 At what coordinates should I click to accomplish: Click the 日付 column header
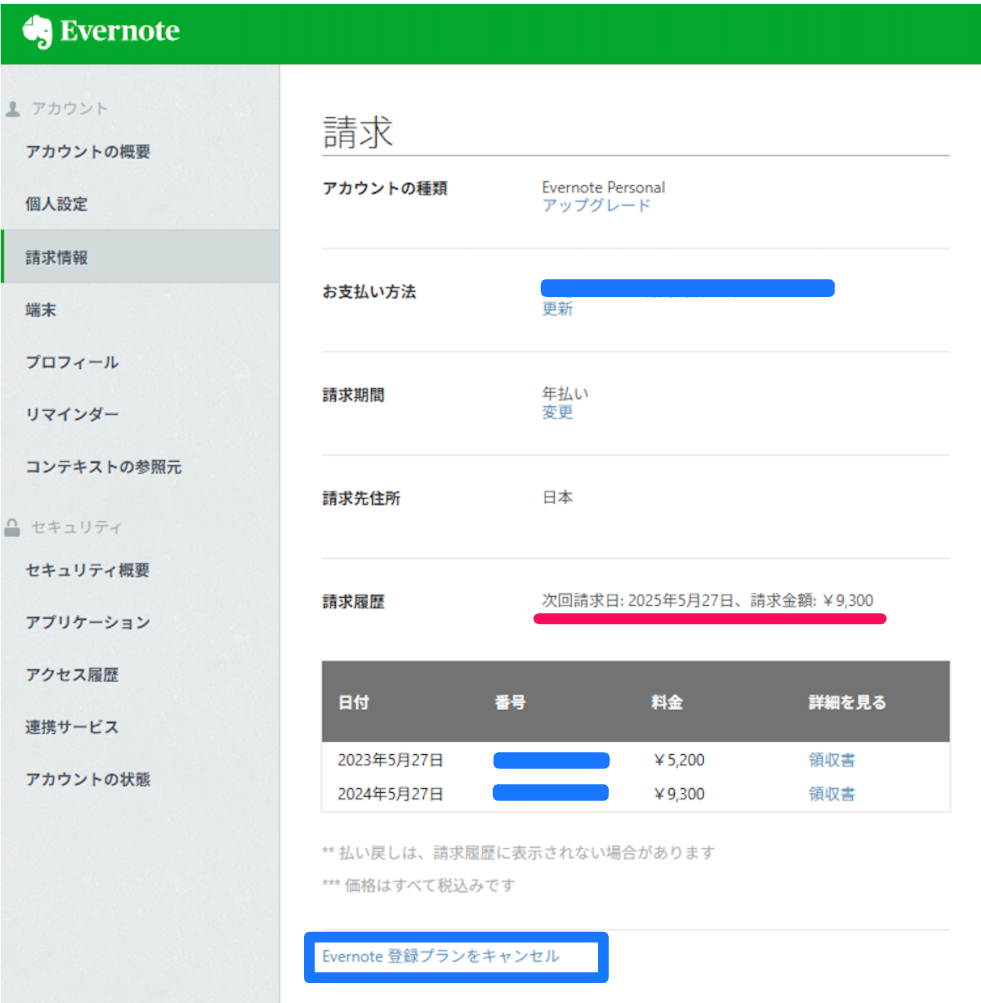coord(354,702)
